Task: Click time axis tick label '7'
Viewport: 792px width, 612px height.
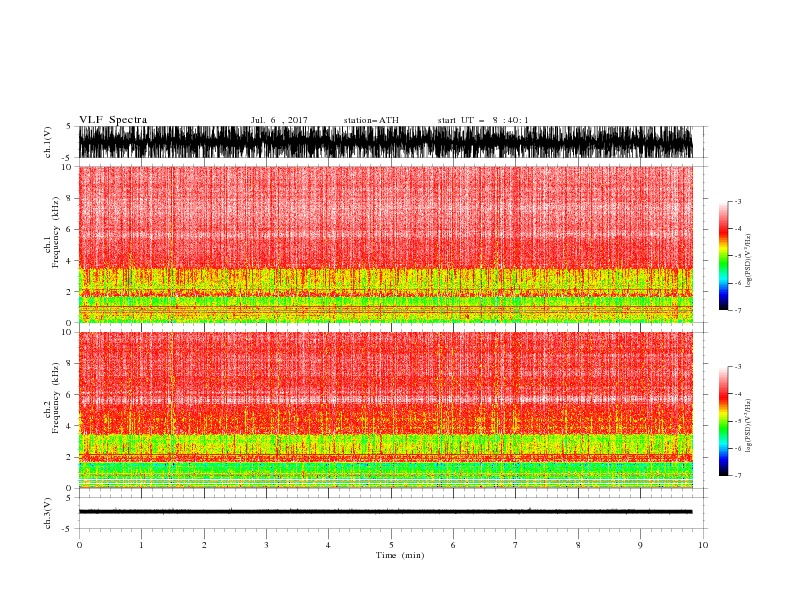Action: 515,545
